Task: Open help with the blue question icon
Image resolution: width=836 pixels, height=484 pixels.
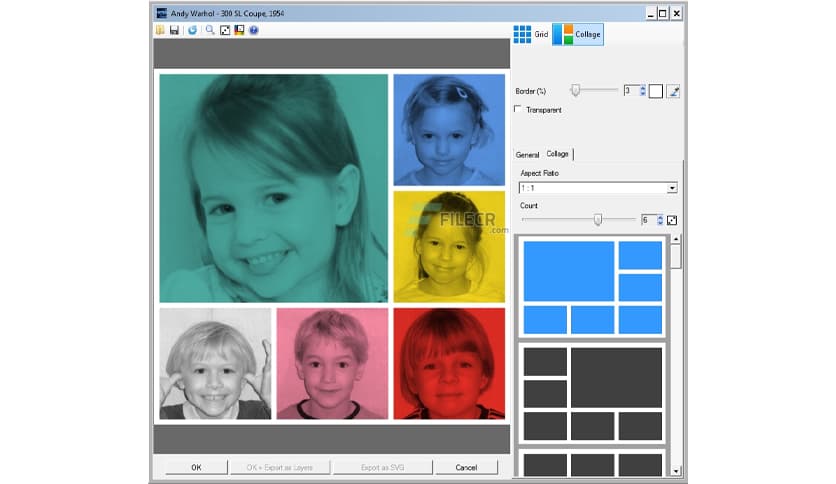Action: 254,30
